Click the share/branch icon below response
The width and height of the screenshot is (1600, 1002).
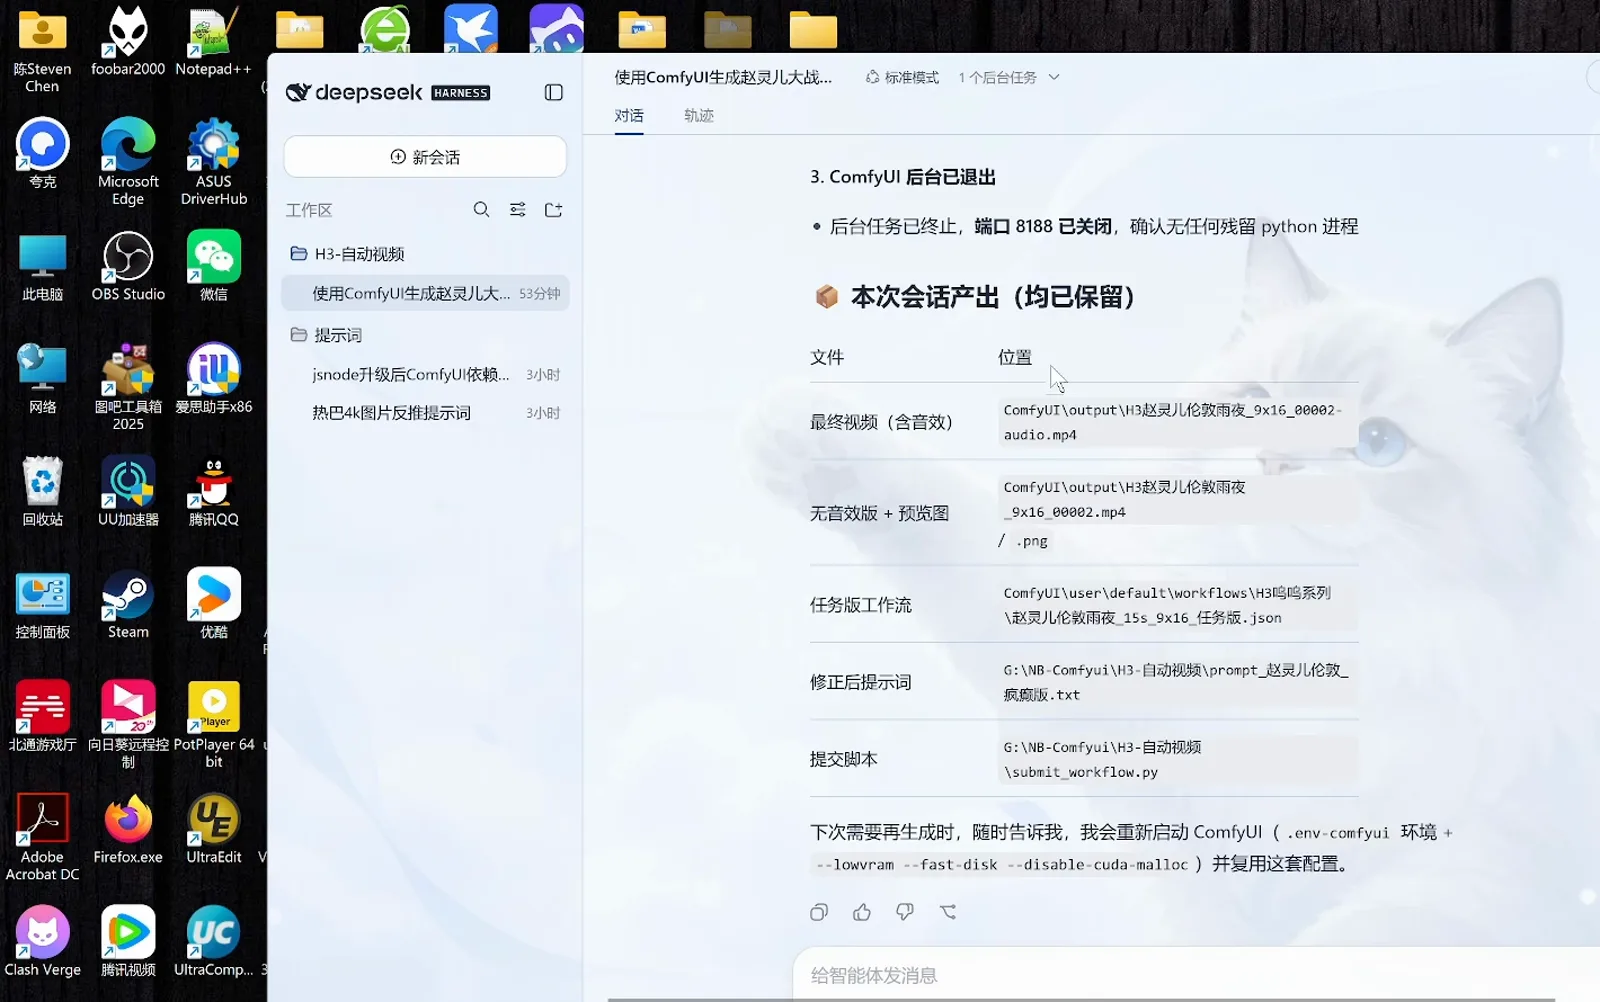coord(948,912)
